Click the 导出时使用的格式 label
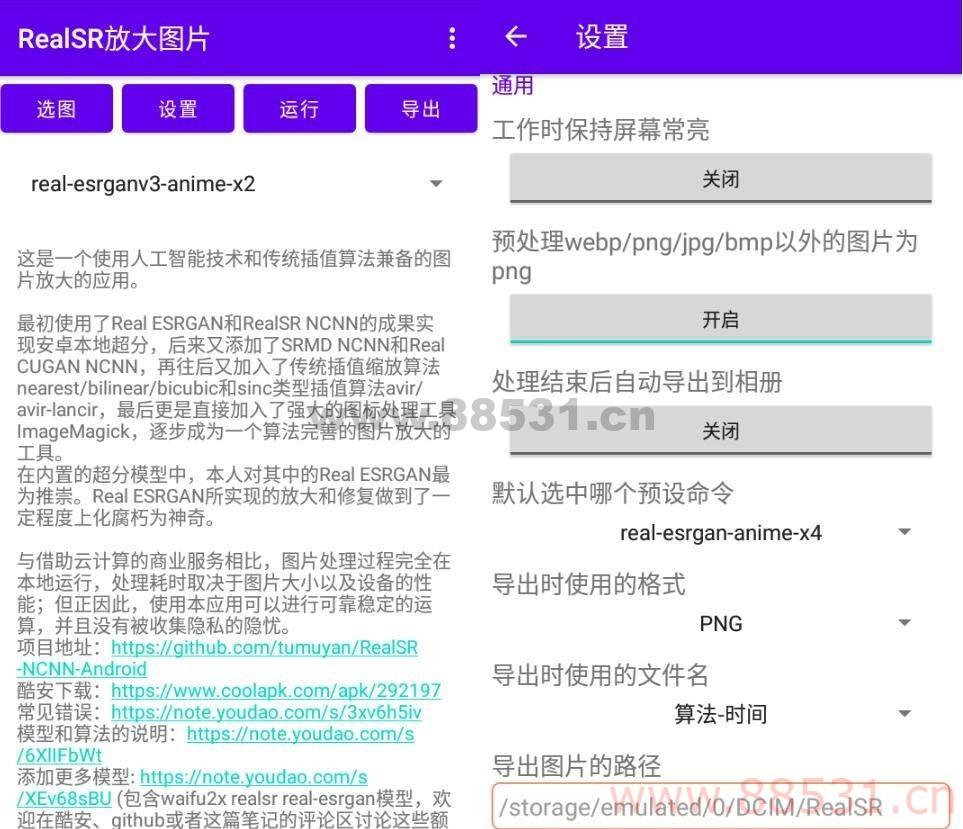Viewport: 963px width, 829px height. click(x=588, y=583)
